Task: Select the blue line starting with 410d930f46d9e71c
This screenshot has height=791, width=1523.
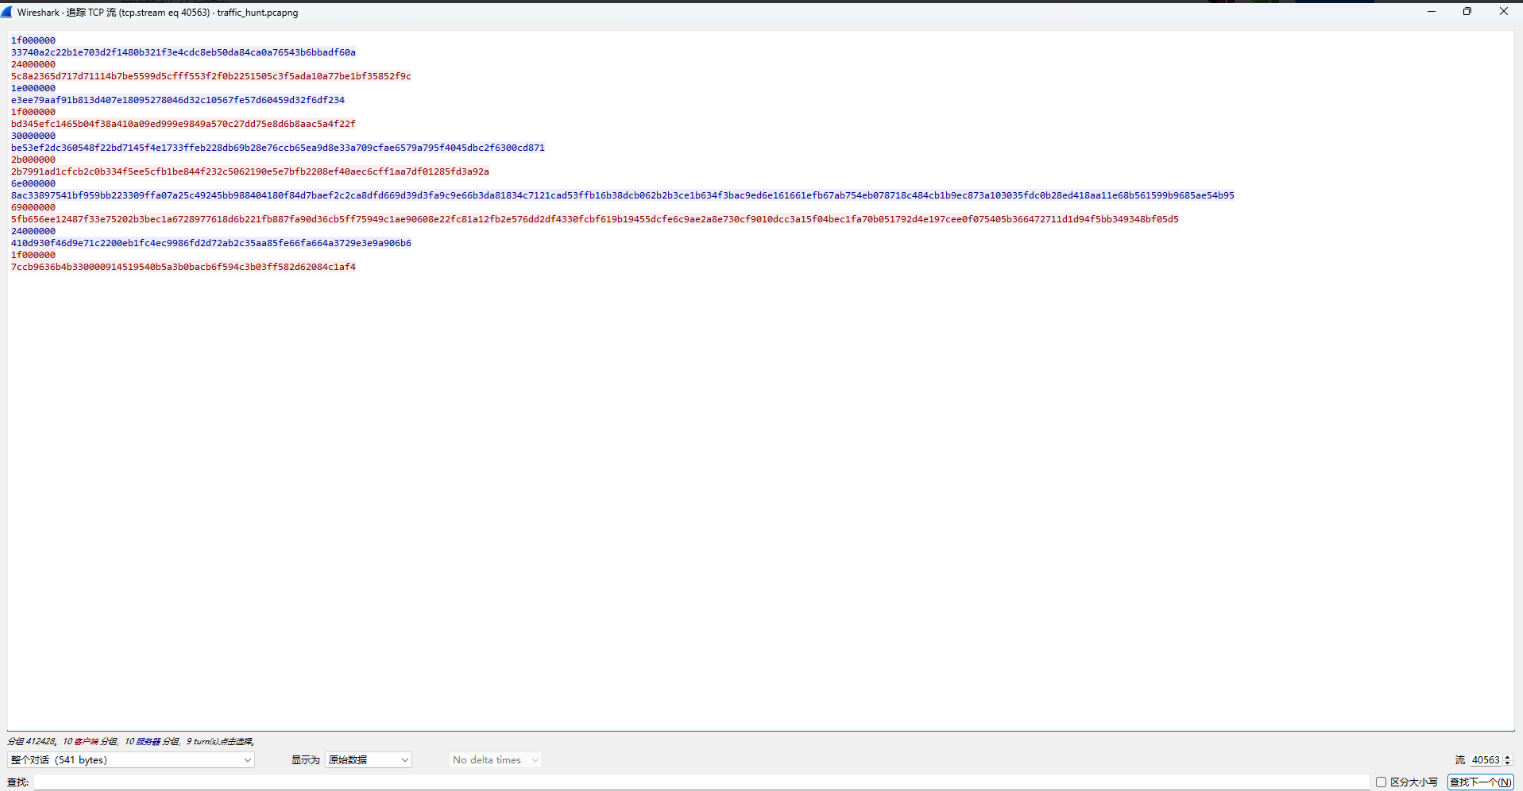Action: coord(211,243)
